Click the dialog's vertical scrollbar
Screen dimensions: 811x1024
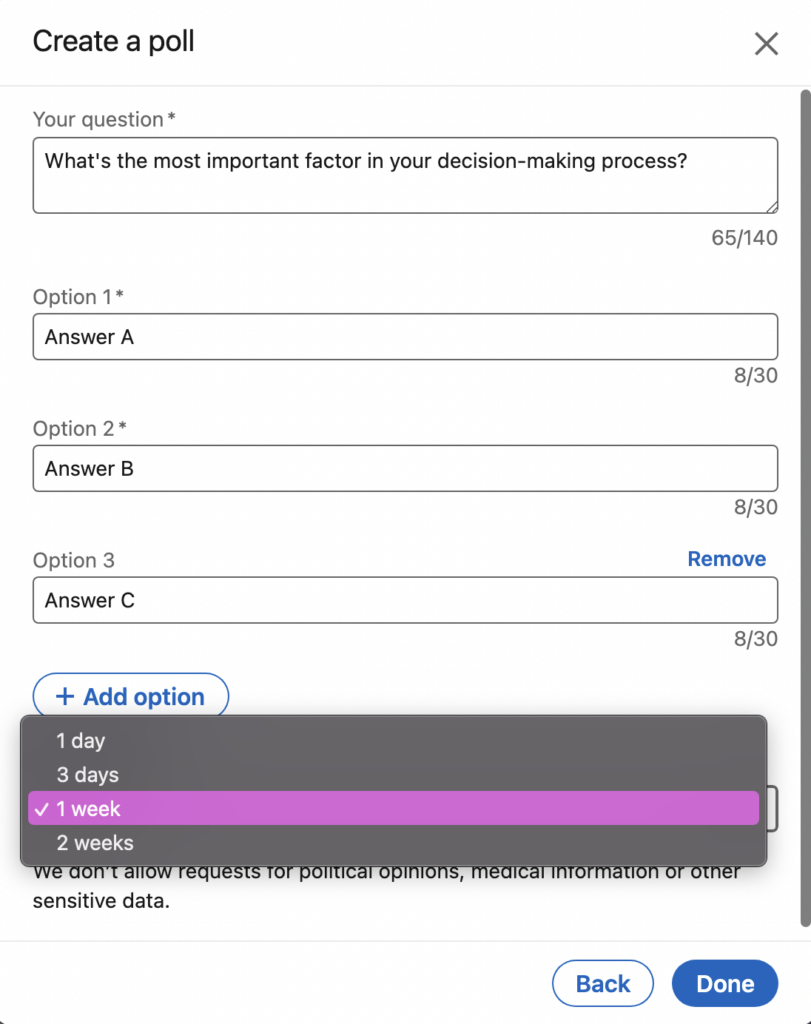pos(803,500)
